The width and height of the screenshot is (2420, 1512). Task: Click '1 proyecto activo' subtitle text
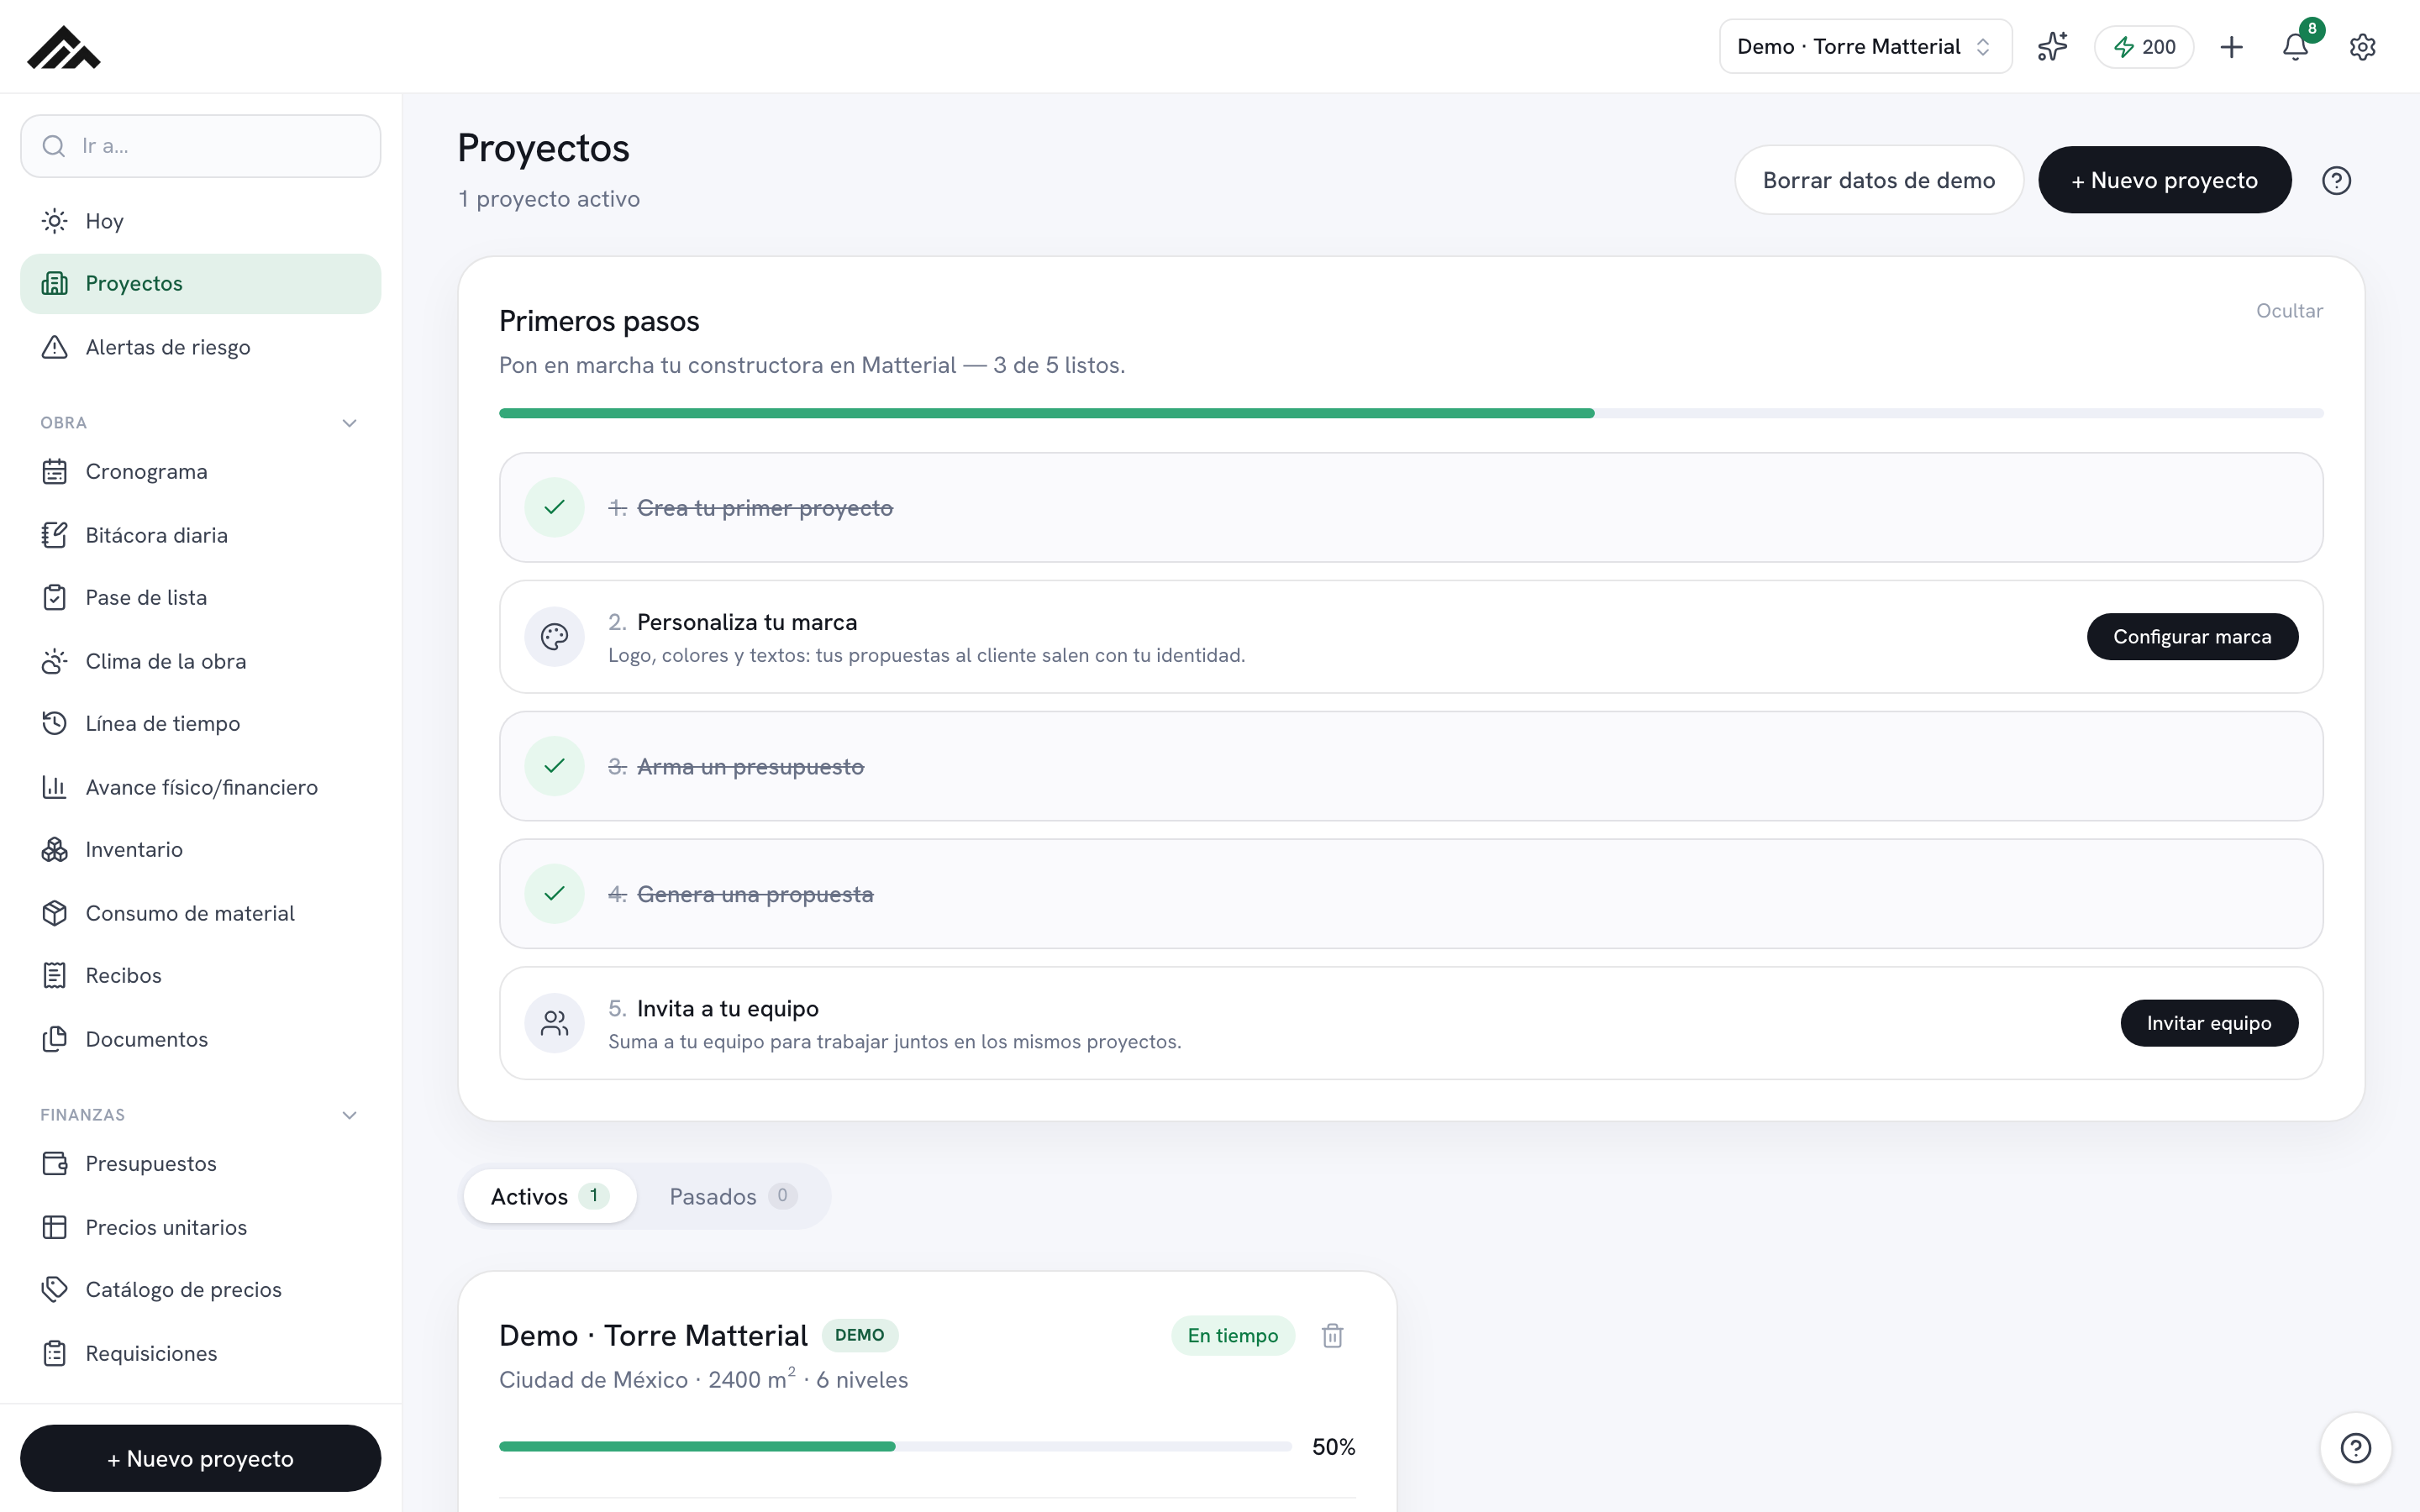(x=549, y=199)
